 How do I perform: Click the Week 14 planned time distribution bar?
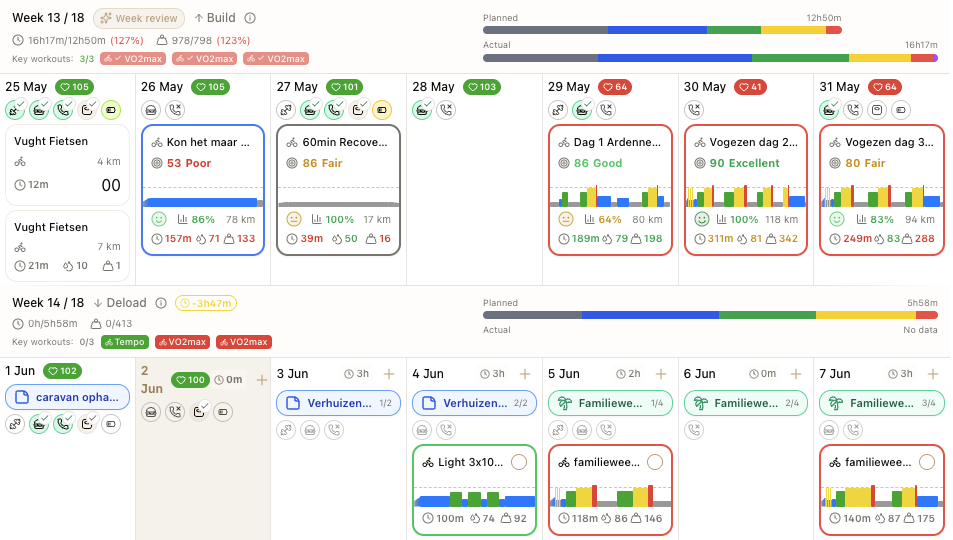click(x=710, y=315)
